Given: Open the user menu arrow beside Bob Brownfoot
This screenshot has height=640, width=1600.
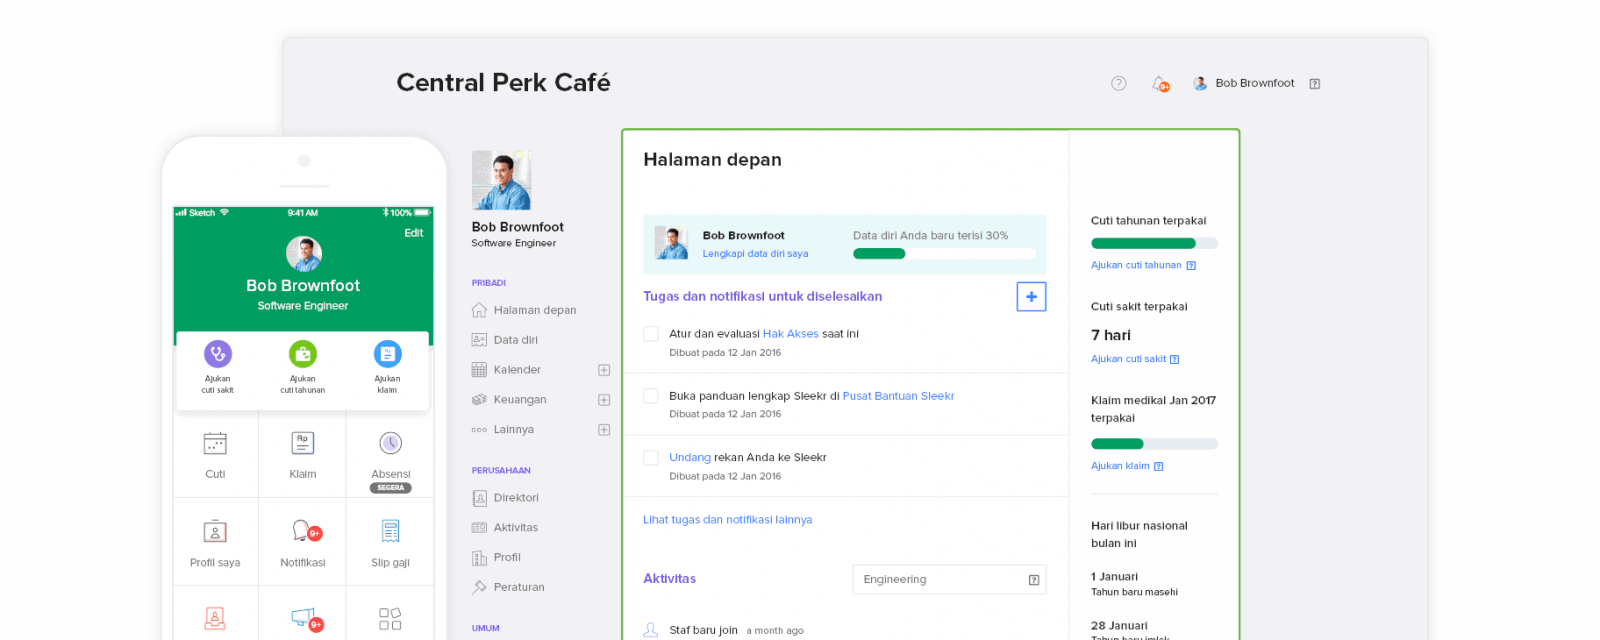Looking at the screenshot, I should [1315, 84].
